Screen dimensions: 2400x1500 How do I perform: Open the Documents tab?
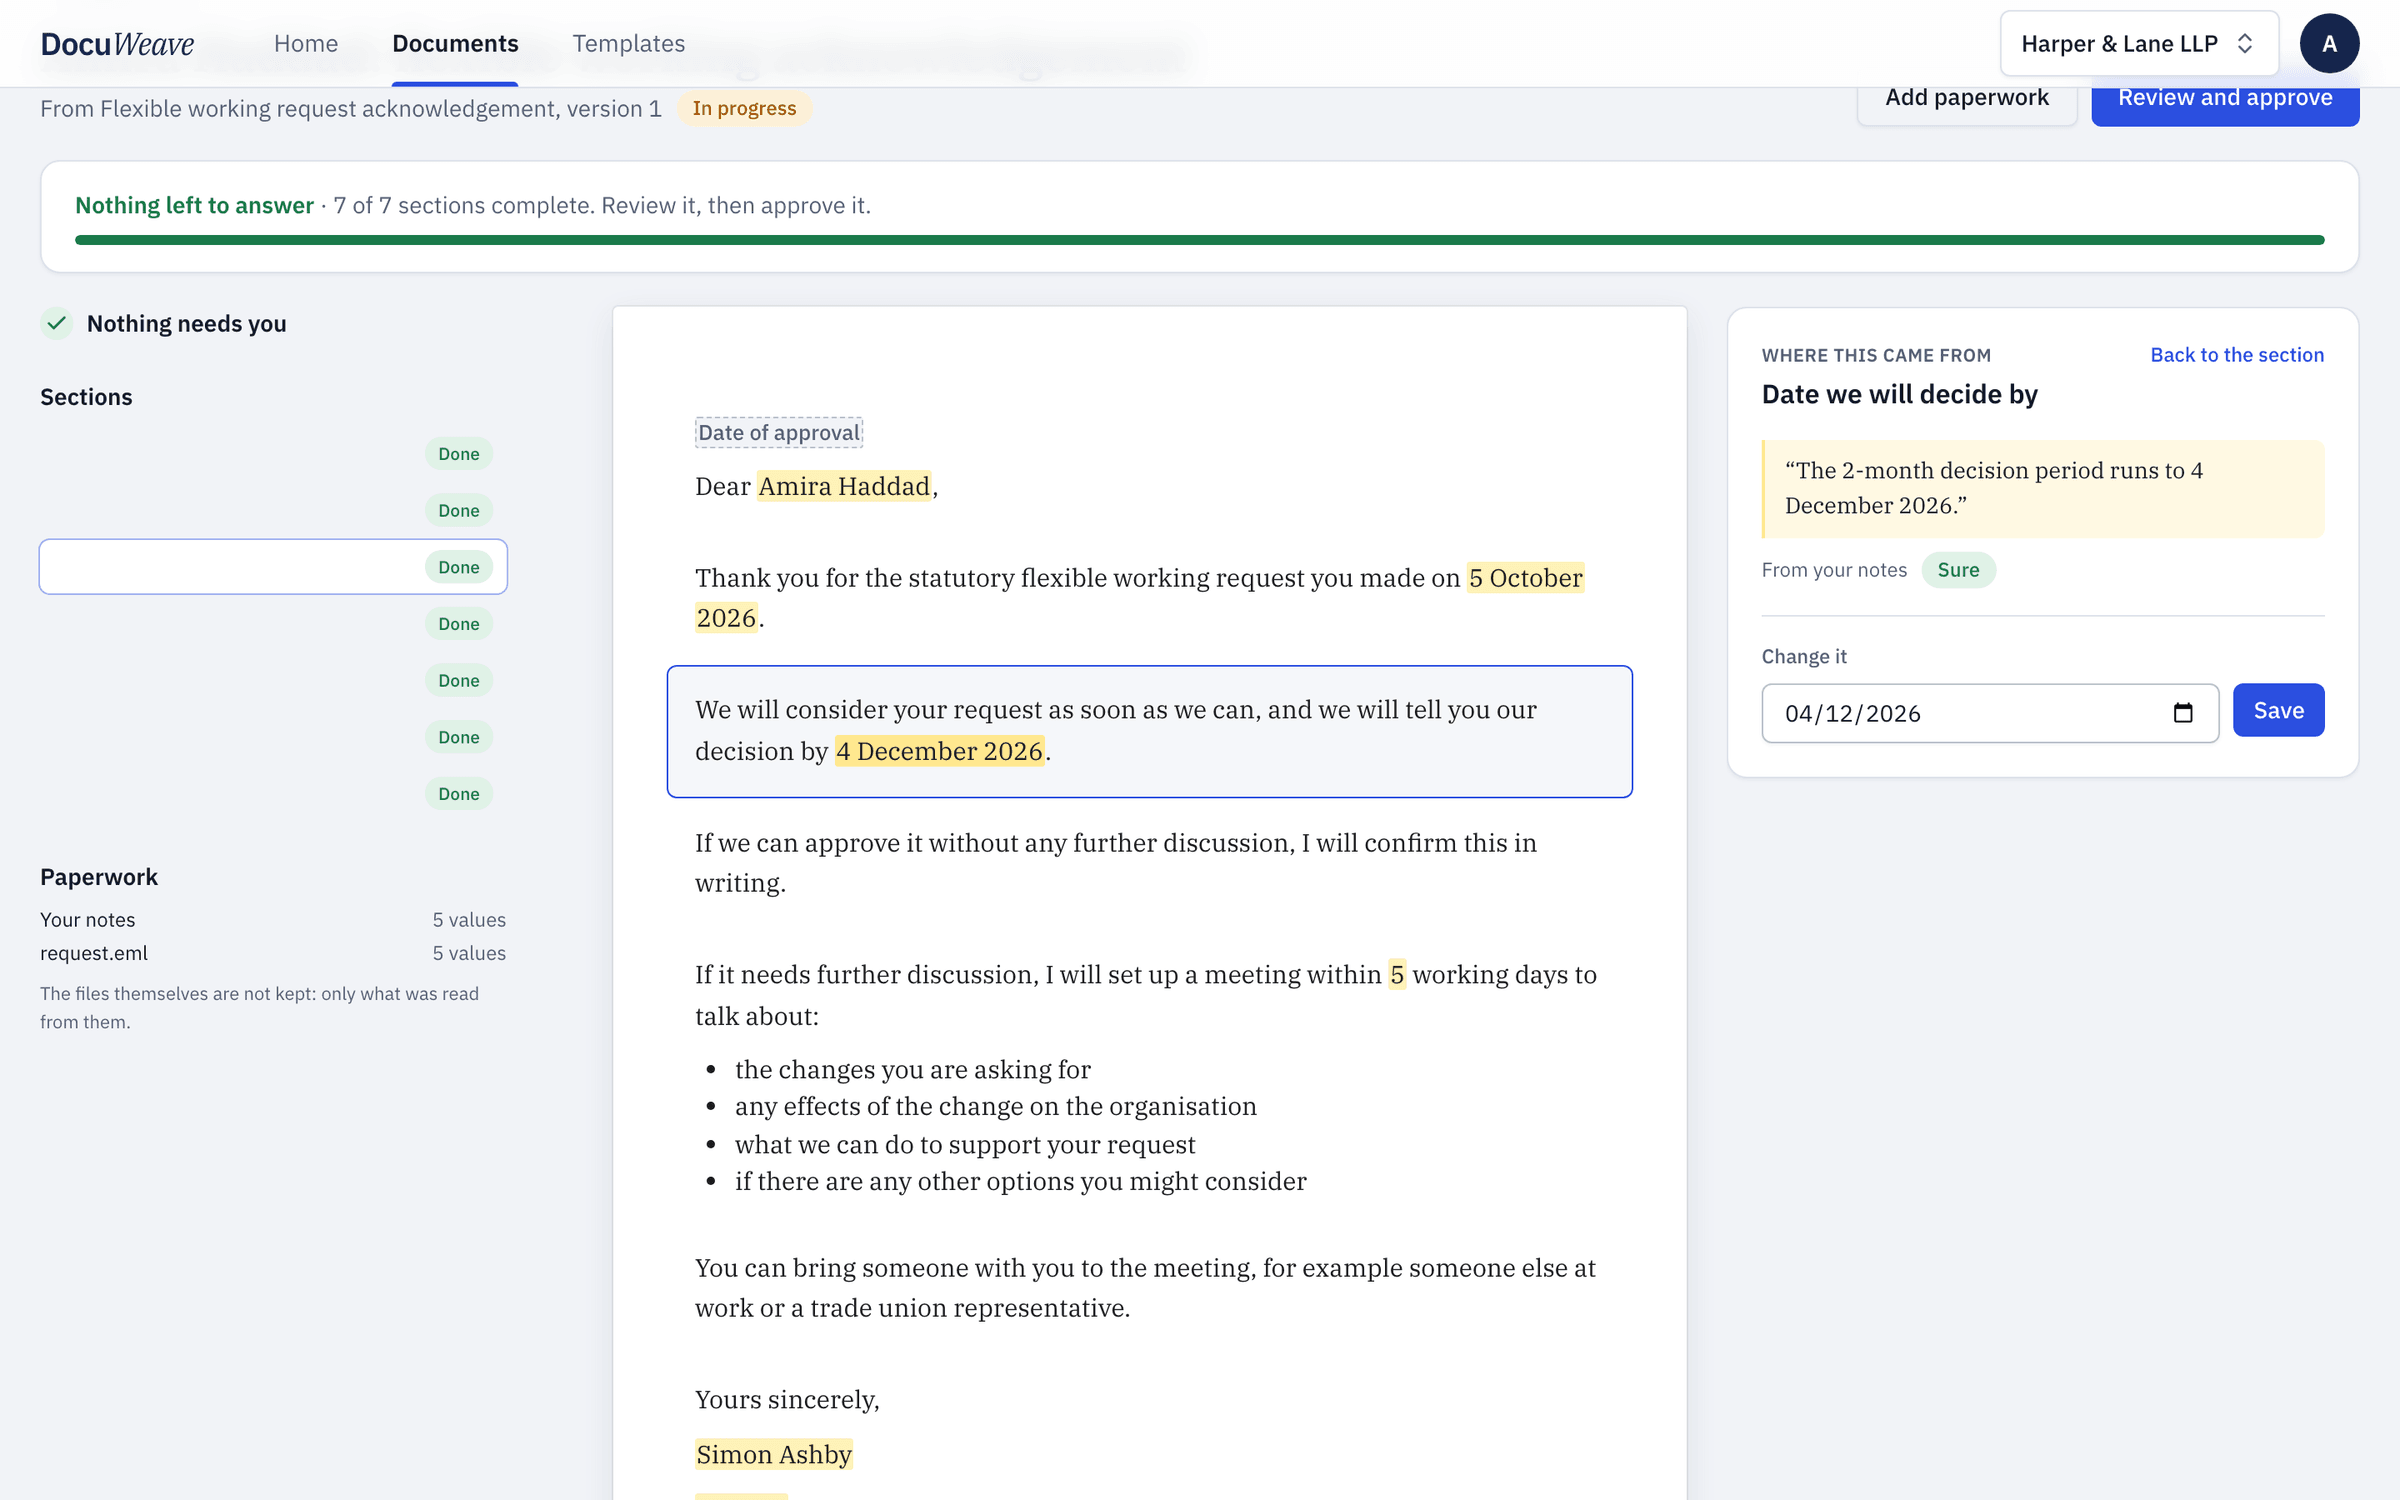tap(455, 43)
